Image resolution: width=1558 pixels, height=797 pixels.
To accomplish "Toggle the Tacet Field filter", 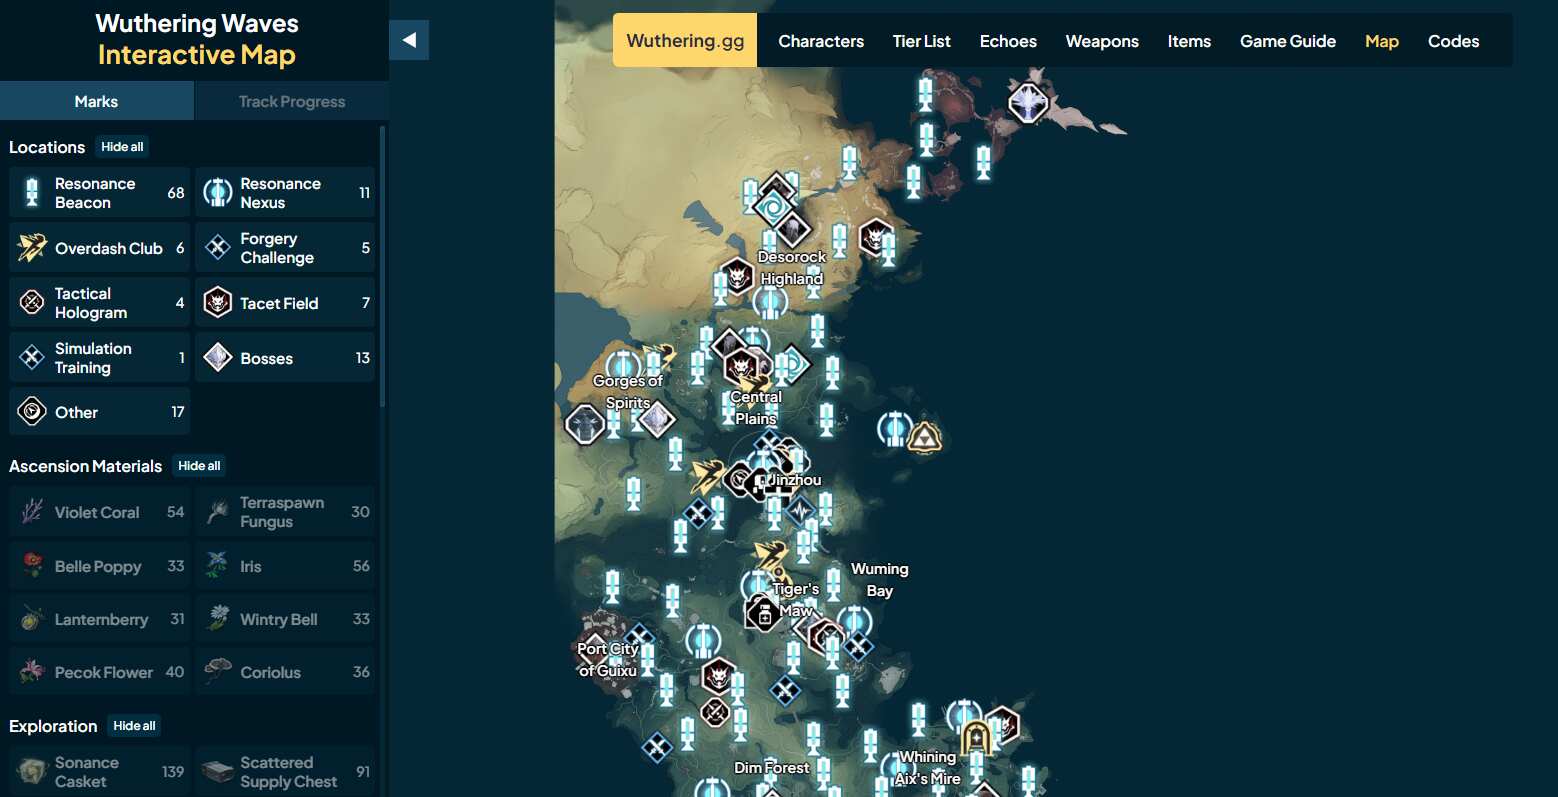I will [x=285, y=303].
